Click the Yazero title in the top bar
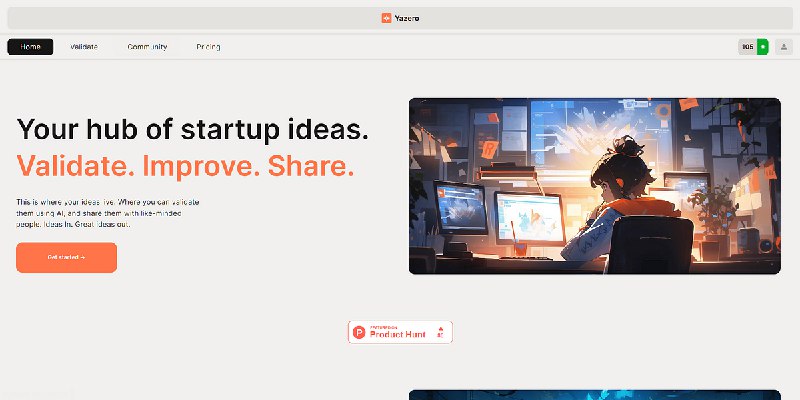 pos(407,18)
